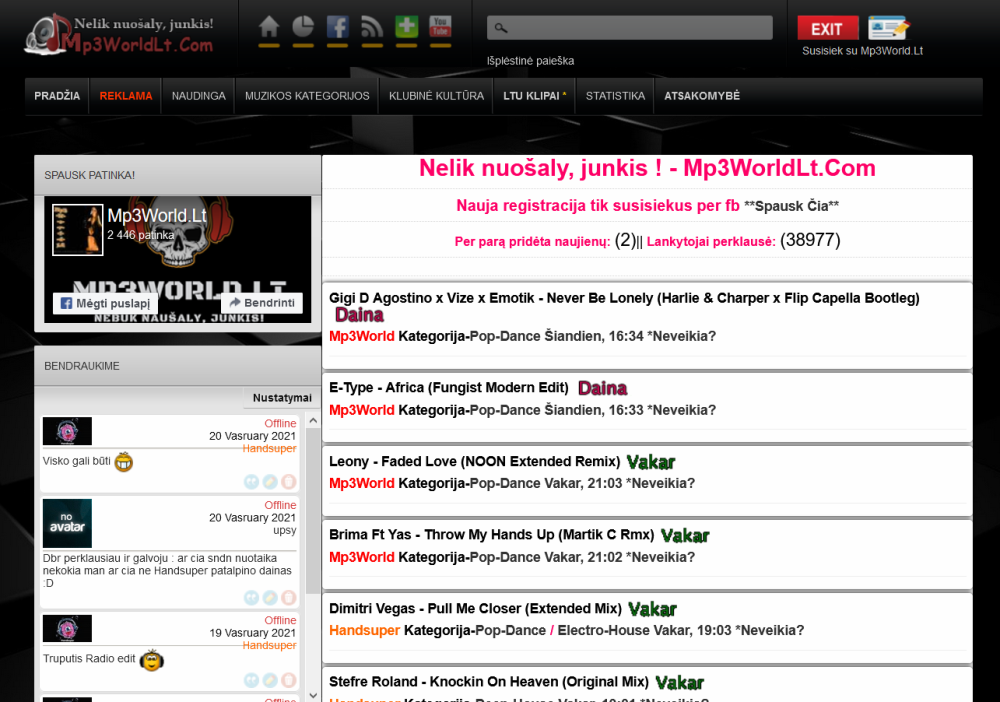Open the 'Išplėstinė paieška' advanced search link

[530, 61]
